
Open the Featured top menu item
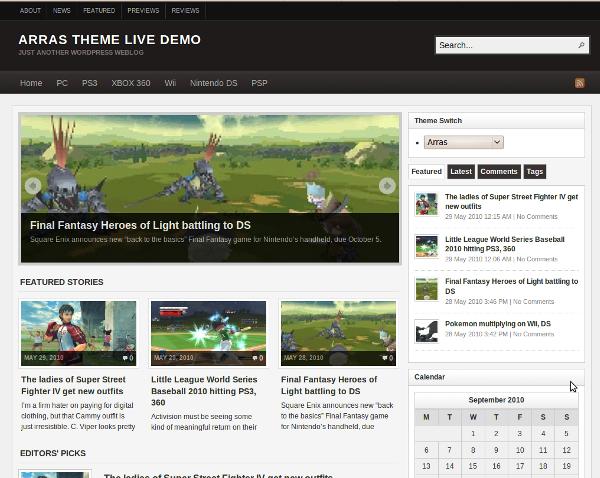point(99,11)
